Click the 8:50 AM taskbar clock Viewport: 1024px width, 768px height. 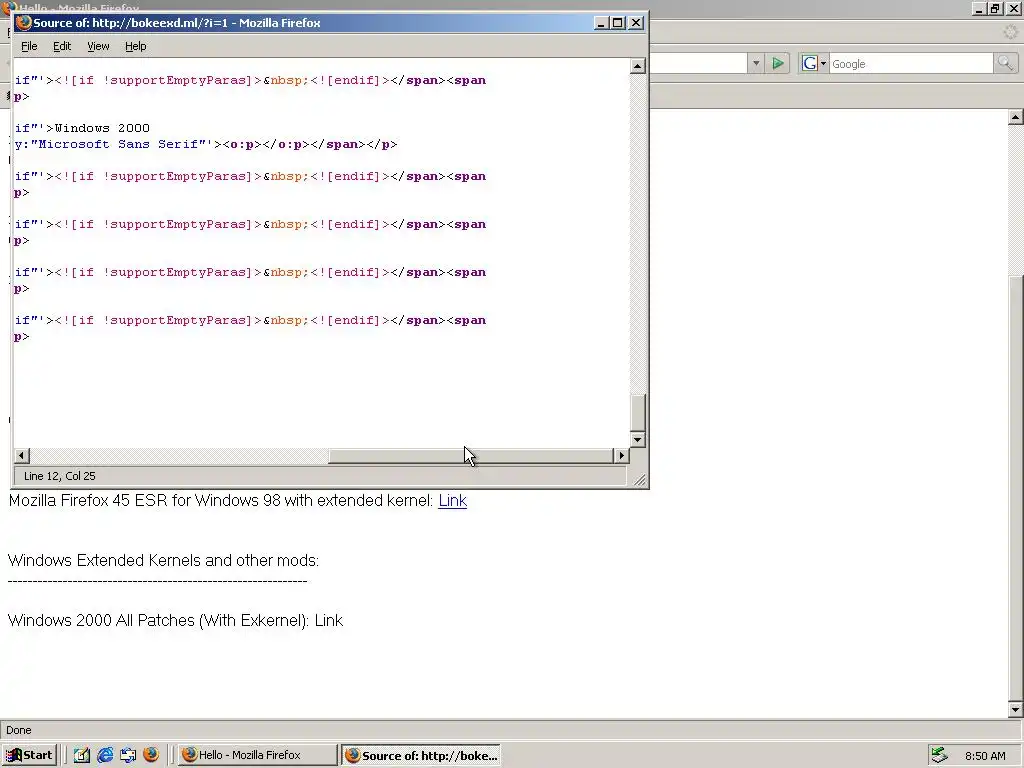pyautogui.click(x=985, y=756)
